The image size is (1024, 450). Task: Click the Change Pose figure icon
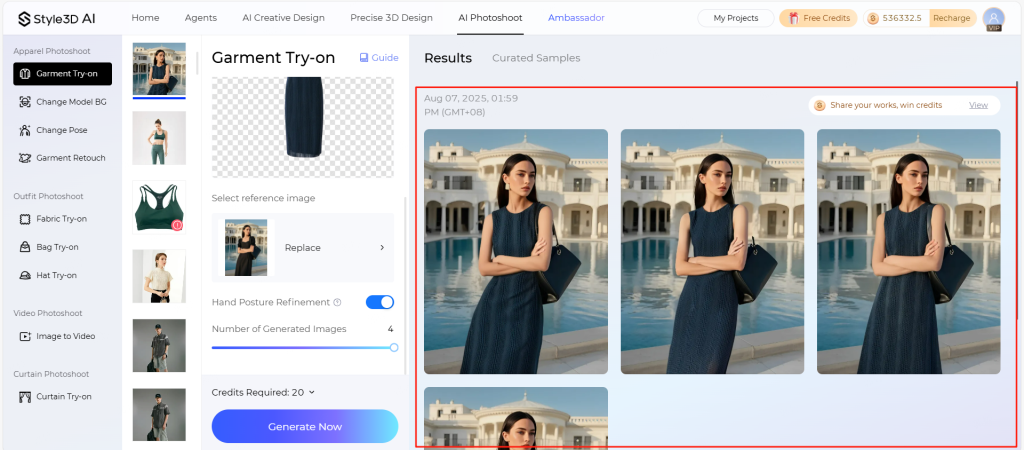click(25, 130)
